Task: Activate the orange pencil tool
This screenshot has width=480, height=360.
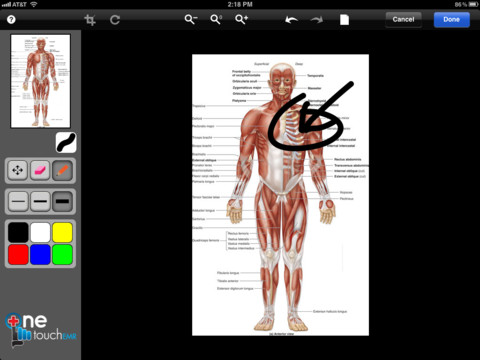Action: click(x=62, y=170)
